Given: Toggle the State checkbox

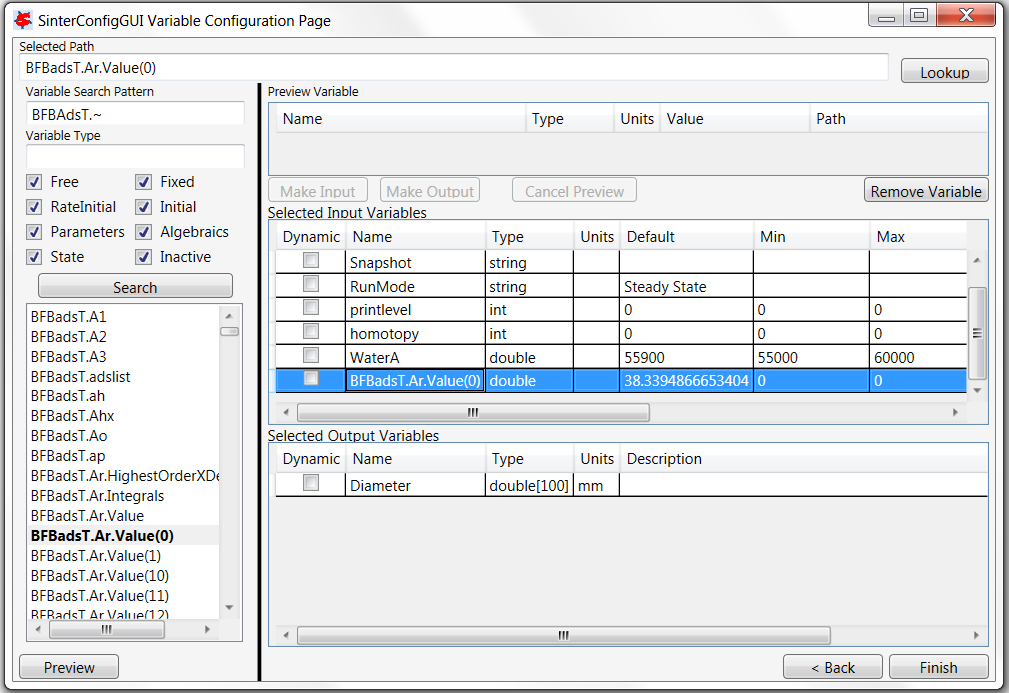Looking at the screenshot, I should pos(33,256).
